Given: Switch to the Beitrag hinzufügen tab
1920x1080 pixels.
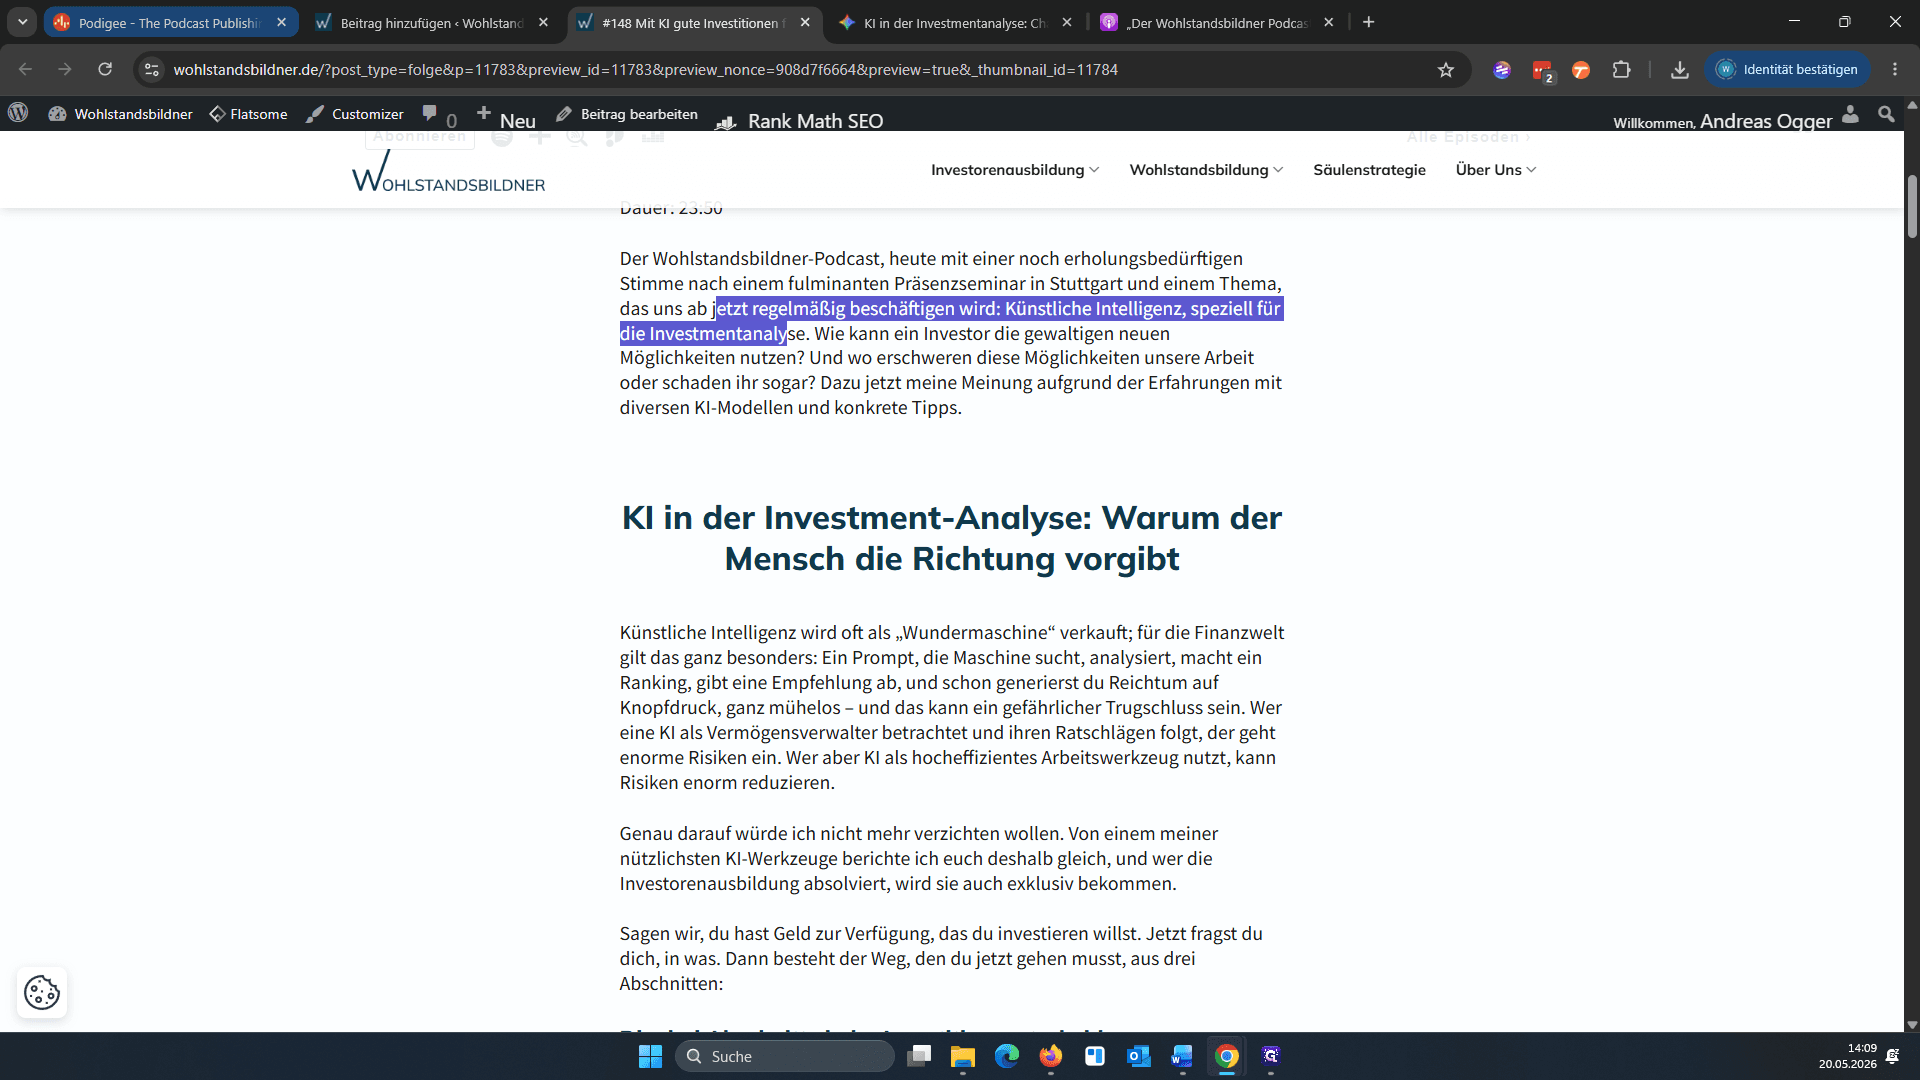Looking at the screenshot, I should (x=430, y=22).
